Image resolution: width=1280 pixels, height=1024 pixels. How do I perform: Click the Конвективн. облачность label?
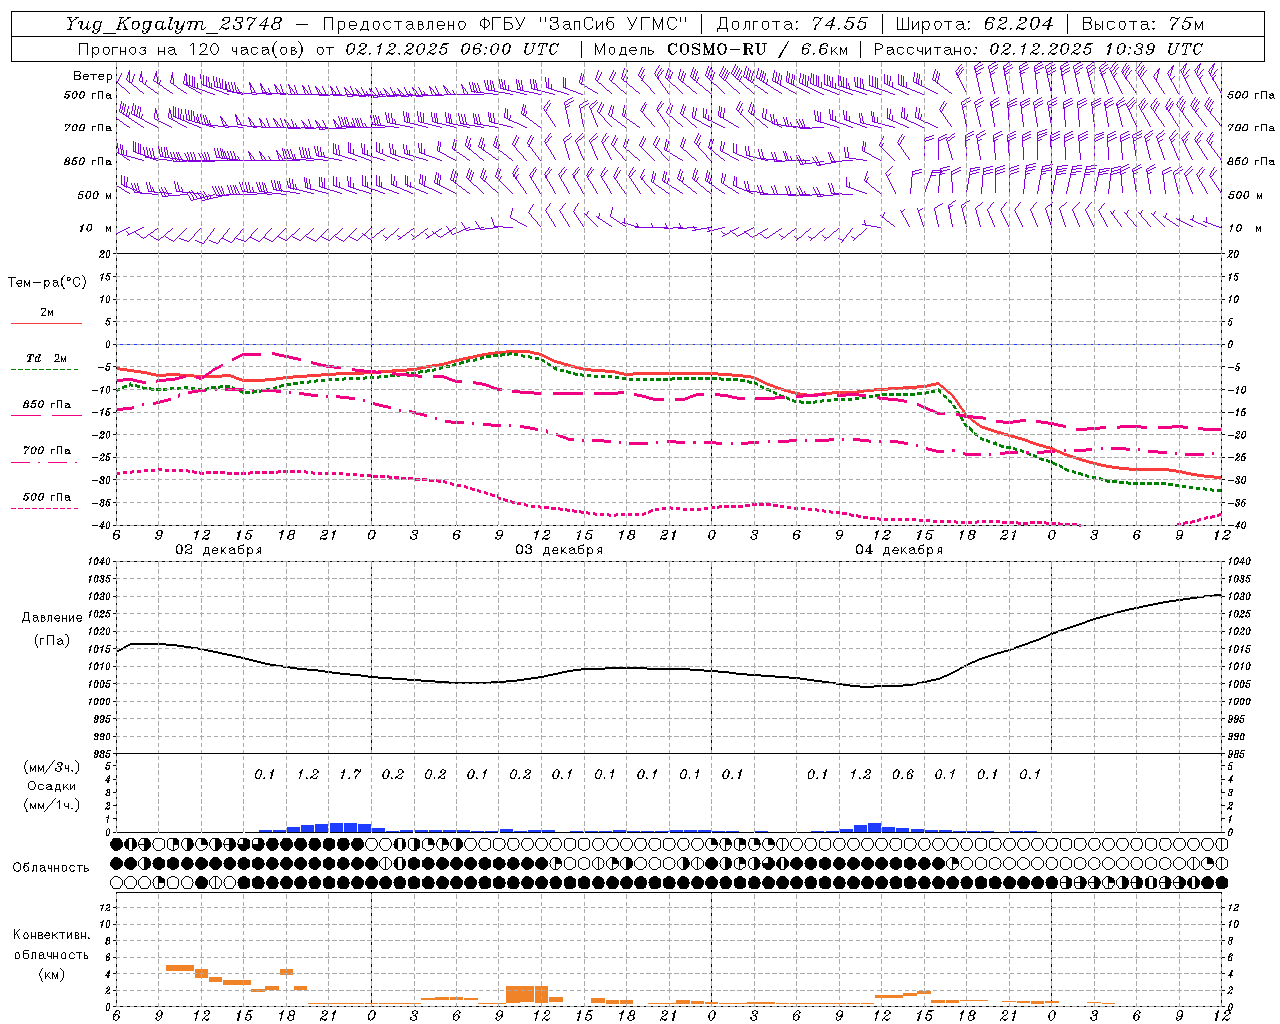pyautogui.click(x=51, y=945)
